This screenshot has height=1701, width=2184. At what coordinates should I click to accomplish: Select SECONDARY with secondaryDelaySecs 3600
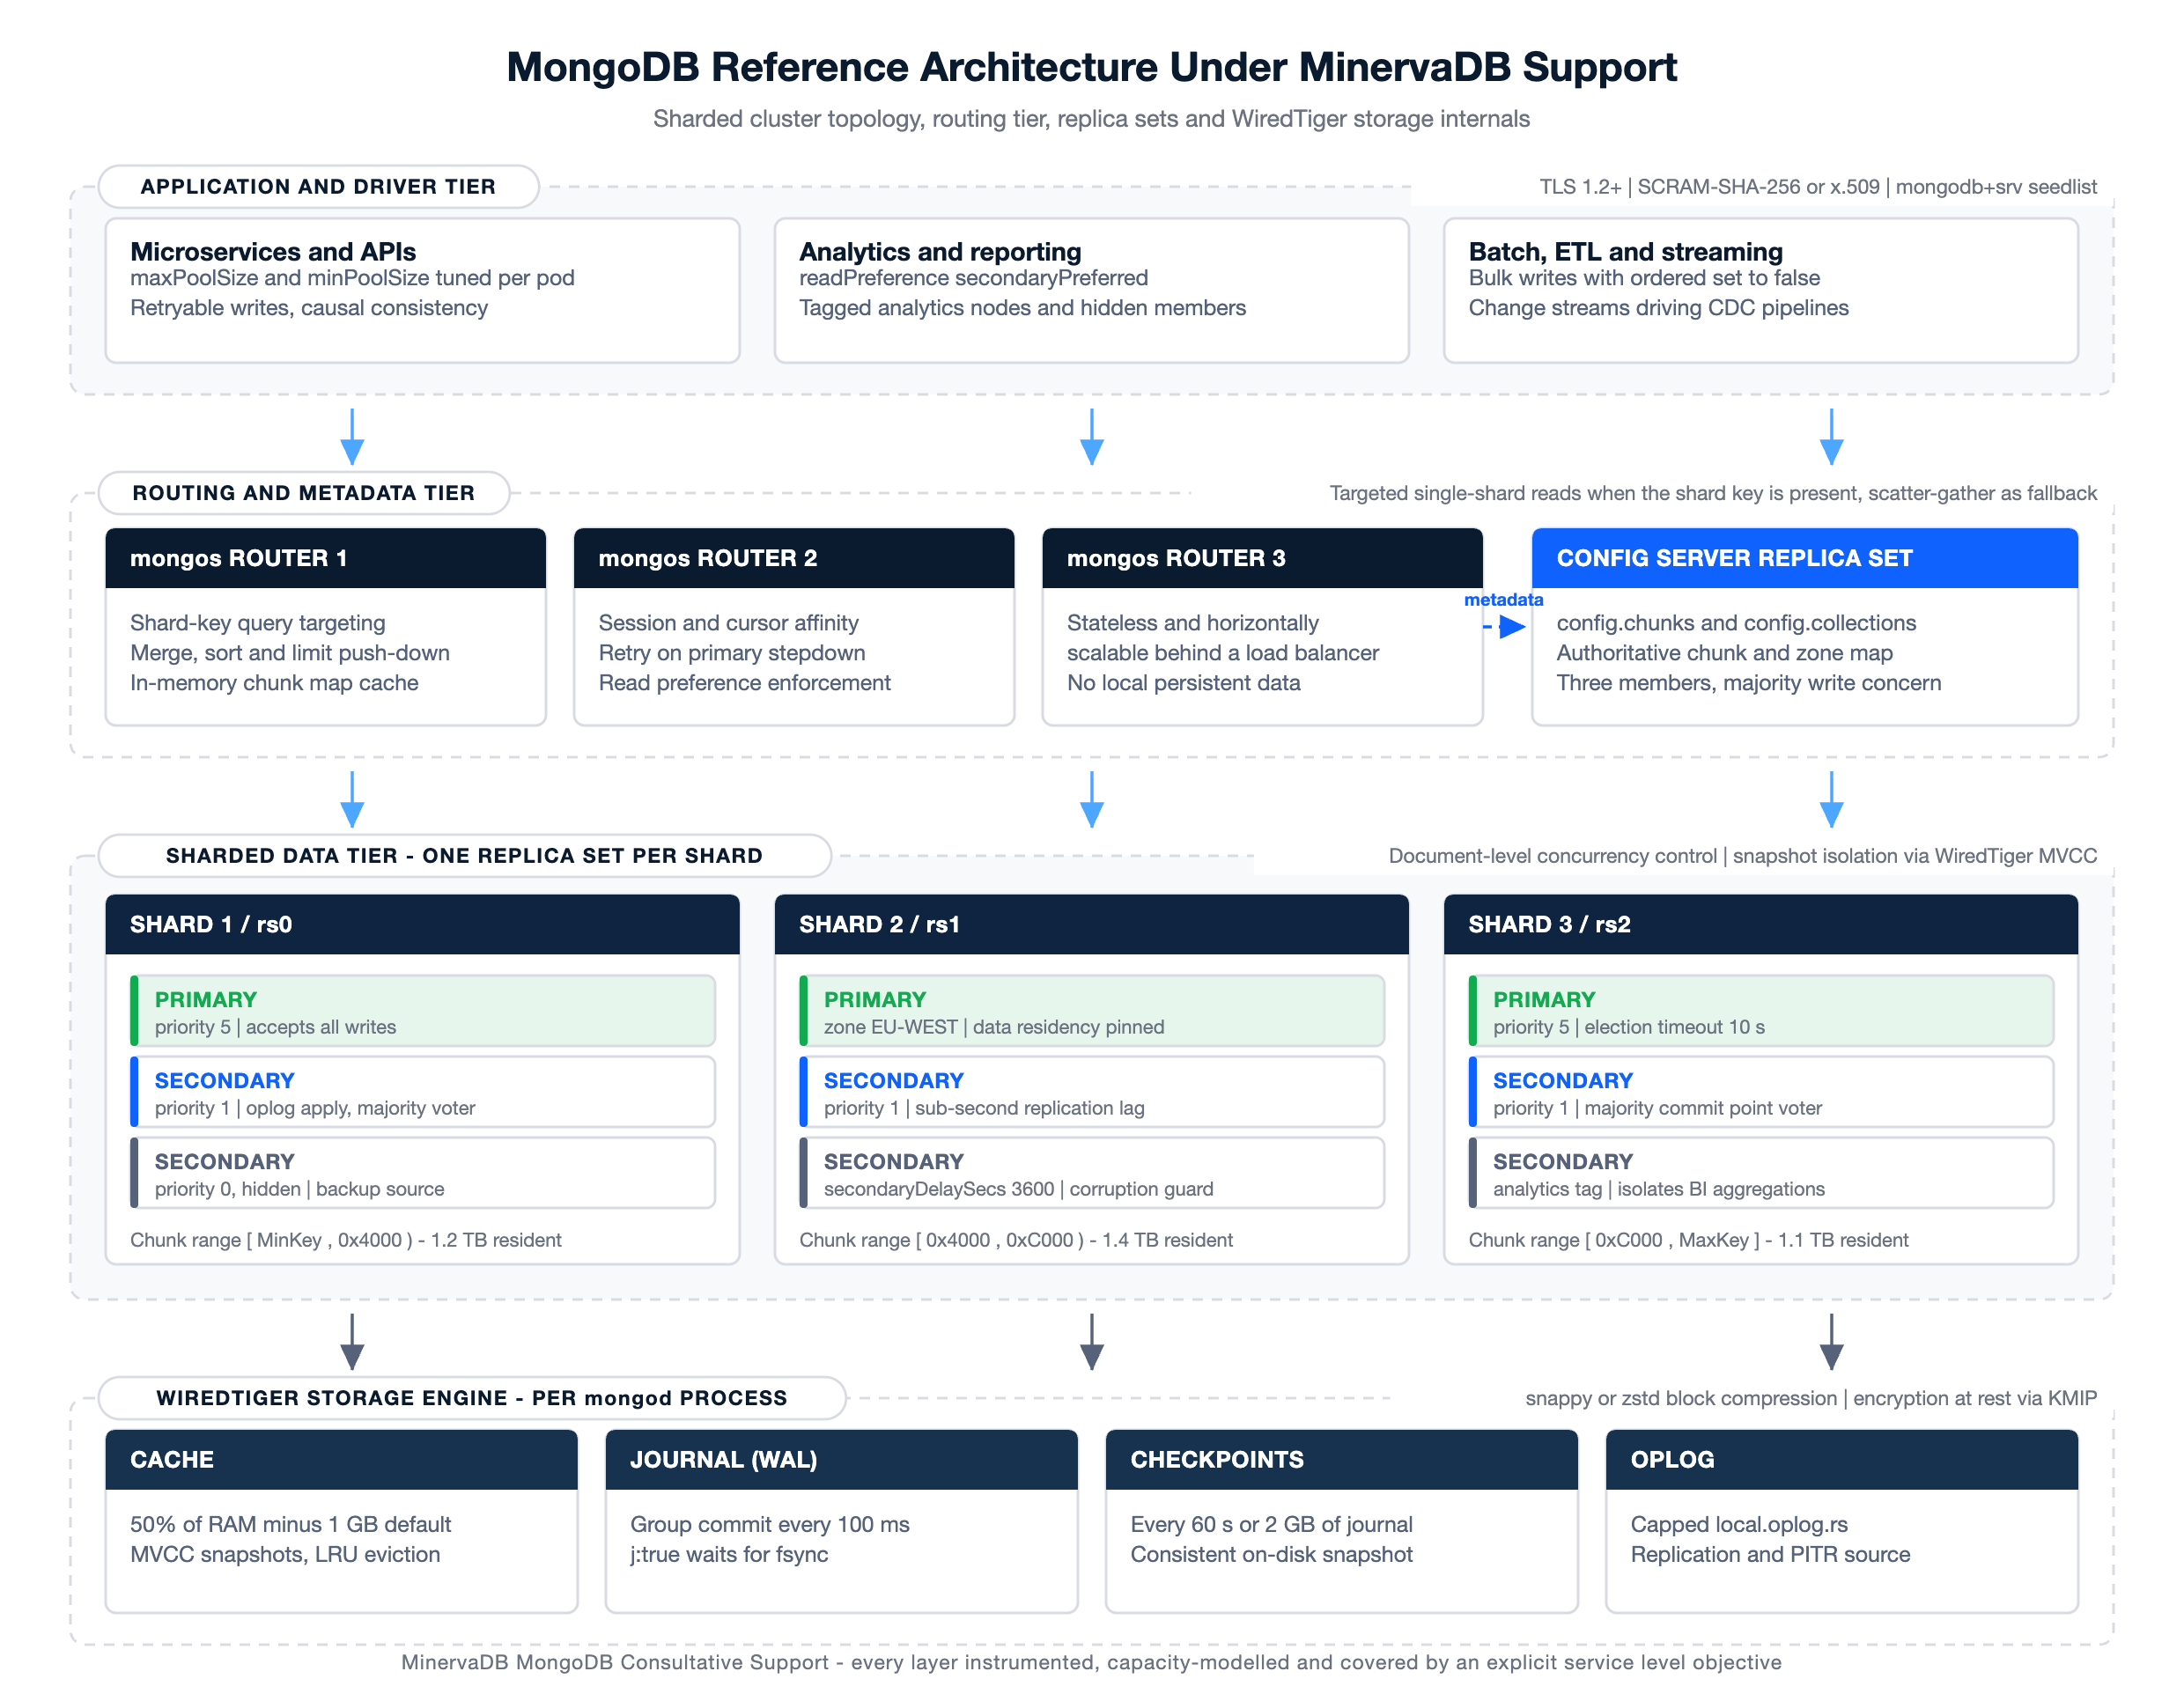tap(1091, 1173)
